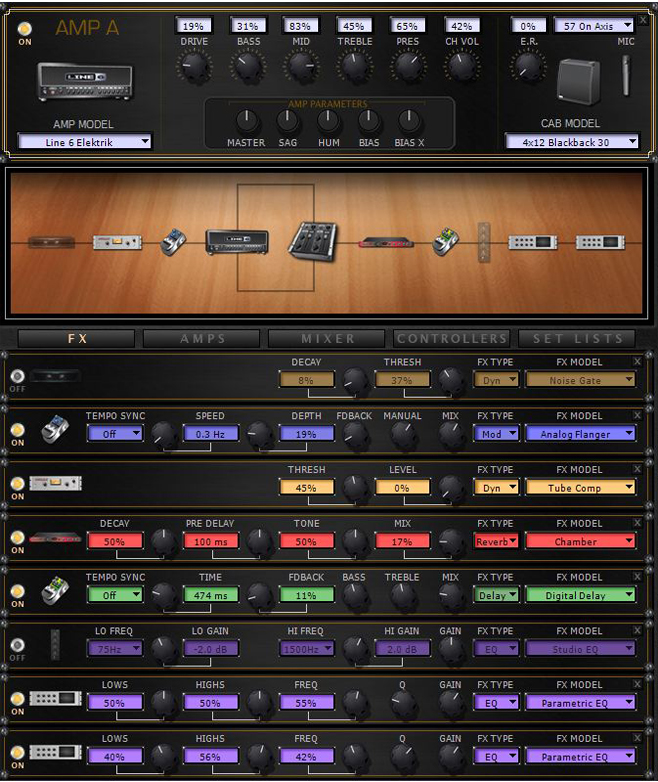658x782 pixels.
Task: Click the Master knob in Amp Parameters
Action: [246, 121]
